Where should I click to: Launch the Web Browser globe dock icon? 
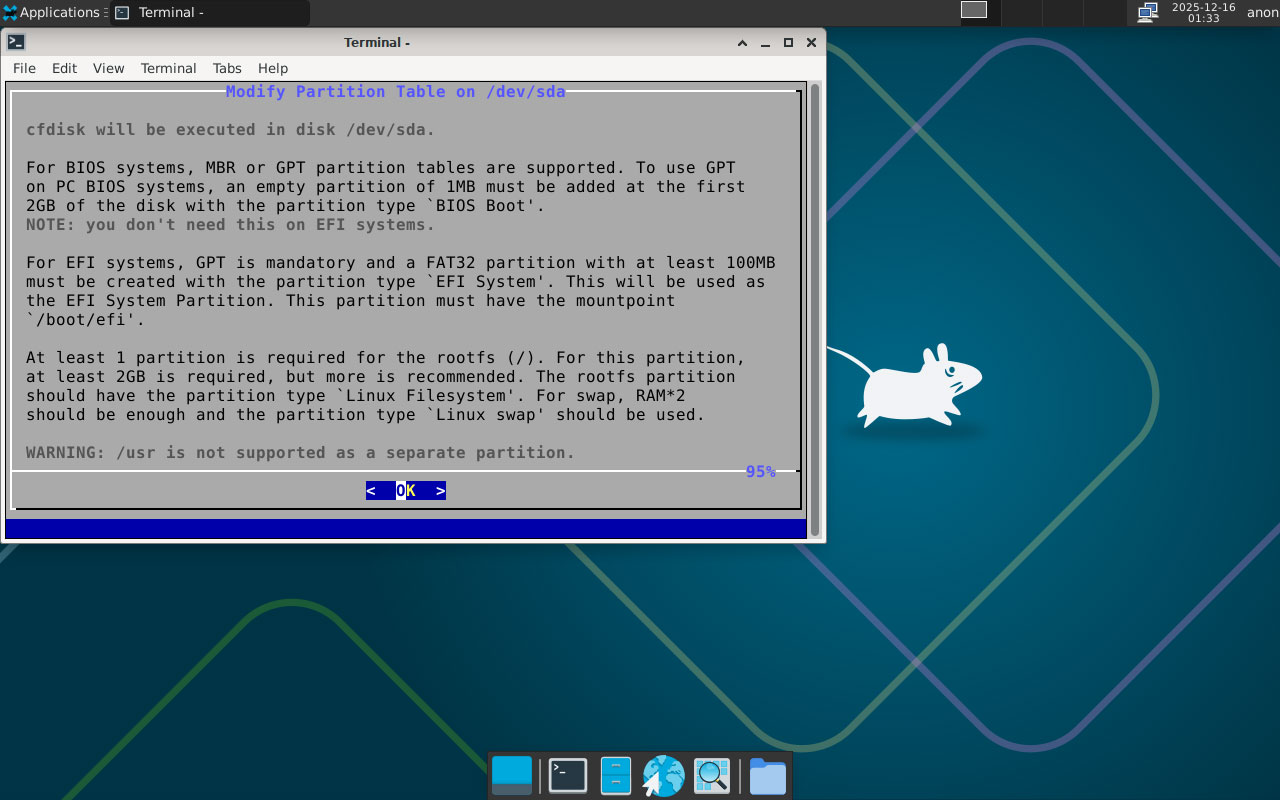[x=663, y=776]
